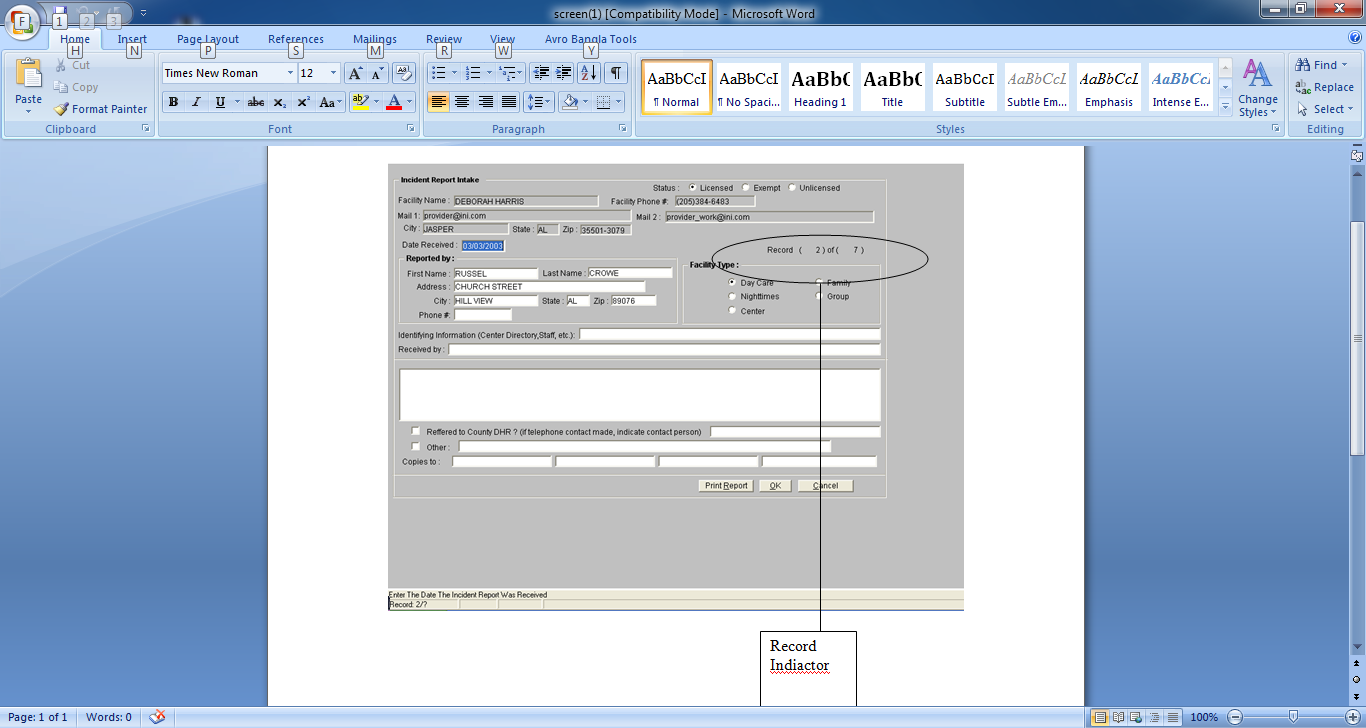Increase paragraph indent
The image size is (1366, 728).
(564, 73)
